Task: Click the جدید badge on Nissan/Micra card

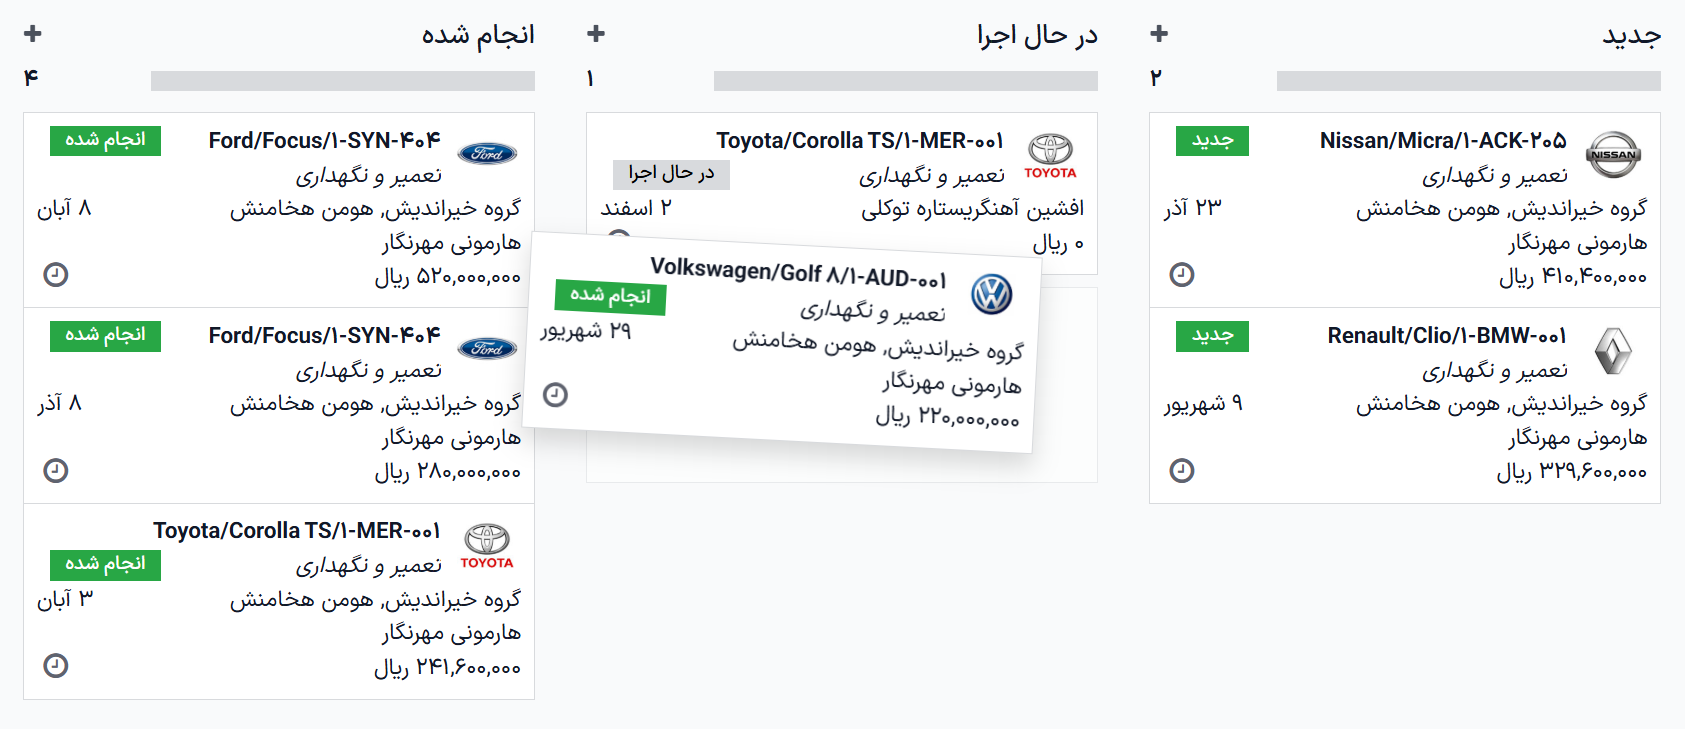Action: pos(1212,141)
